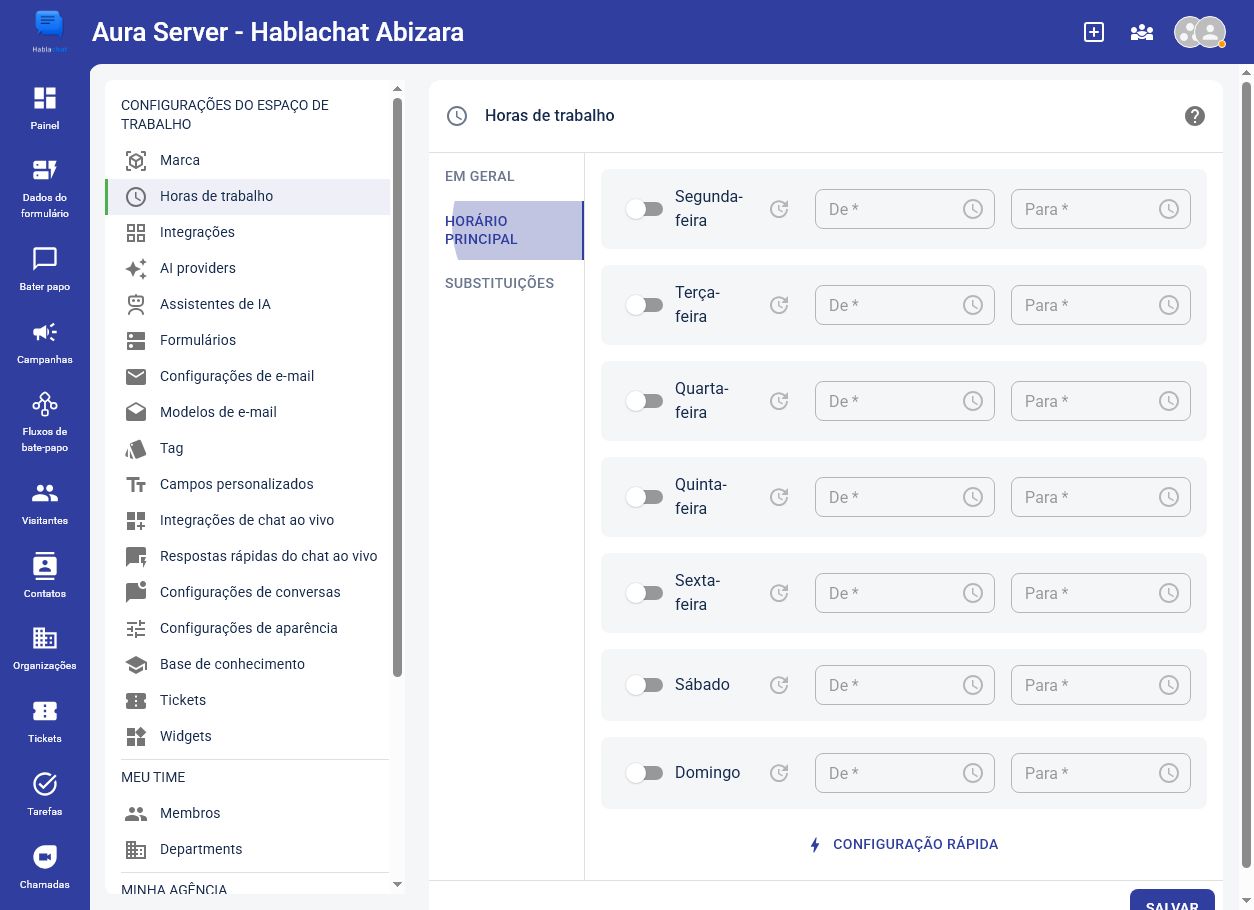This screenshot has height=910, width=1254.
Task: Click the reset icon for Segunda-feira
Action: [779, 209]
